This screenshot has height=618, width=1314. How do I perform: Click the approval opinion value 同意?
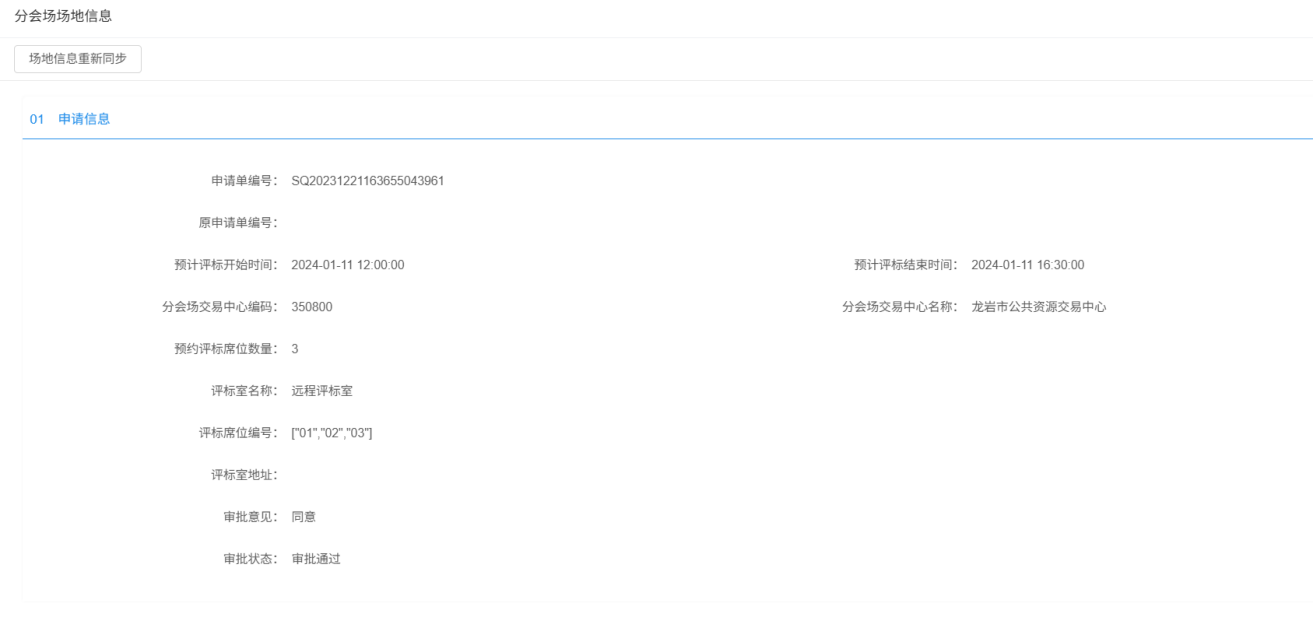click(303, 517)
